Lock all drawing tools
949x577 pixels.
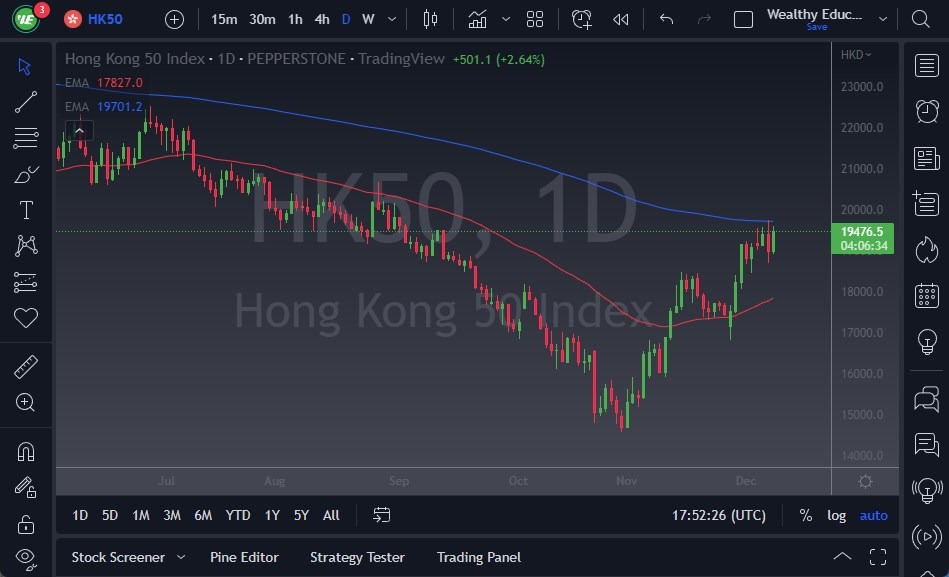tap(25, 523)
